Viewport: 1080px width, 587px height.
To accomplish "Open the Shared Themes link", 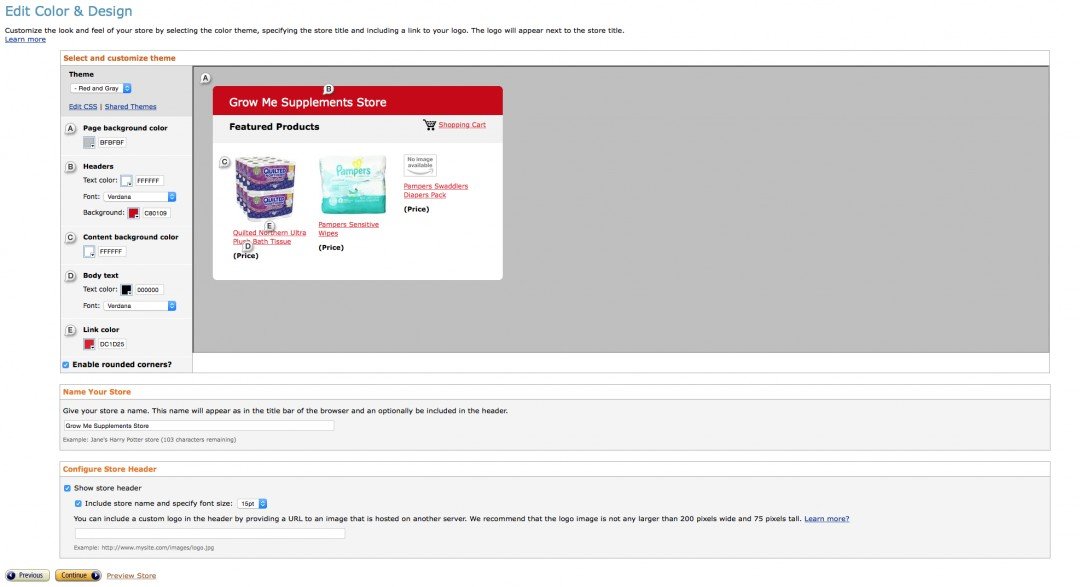I will (x=130, y=107).
